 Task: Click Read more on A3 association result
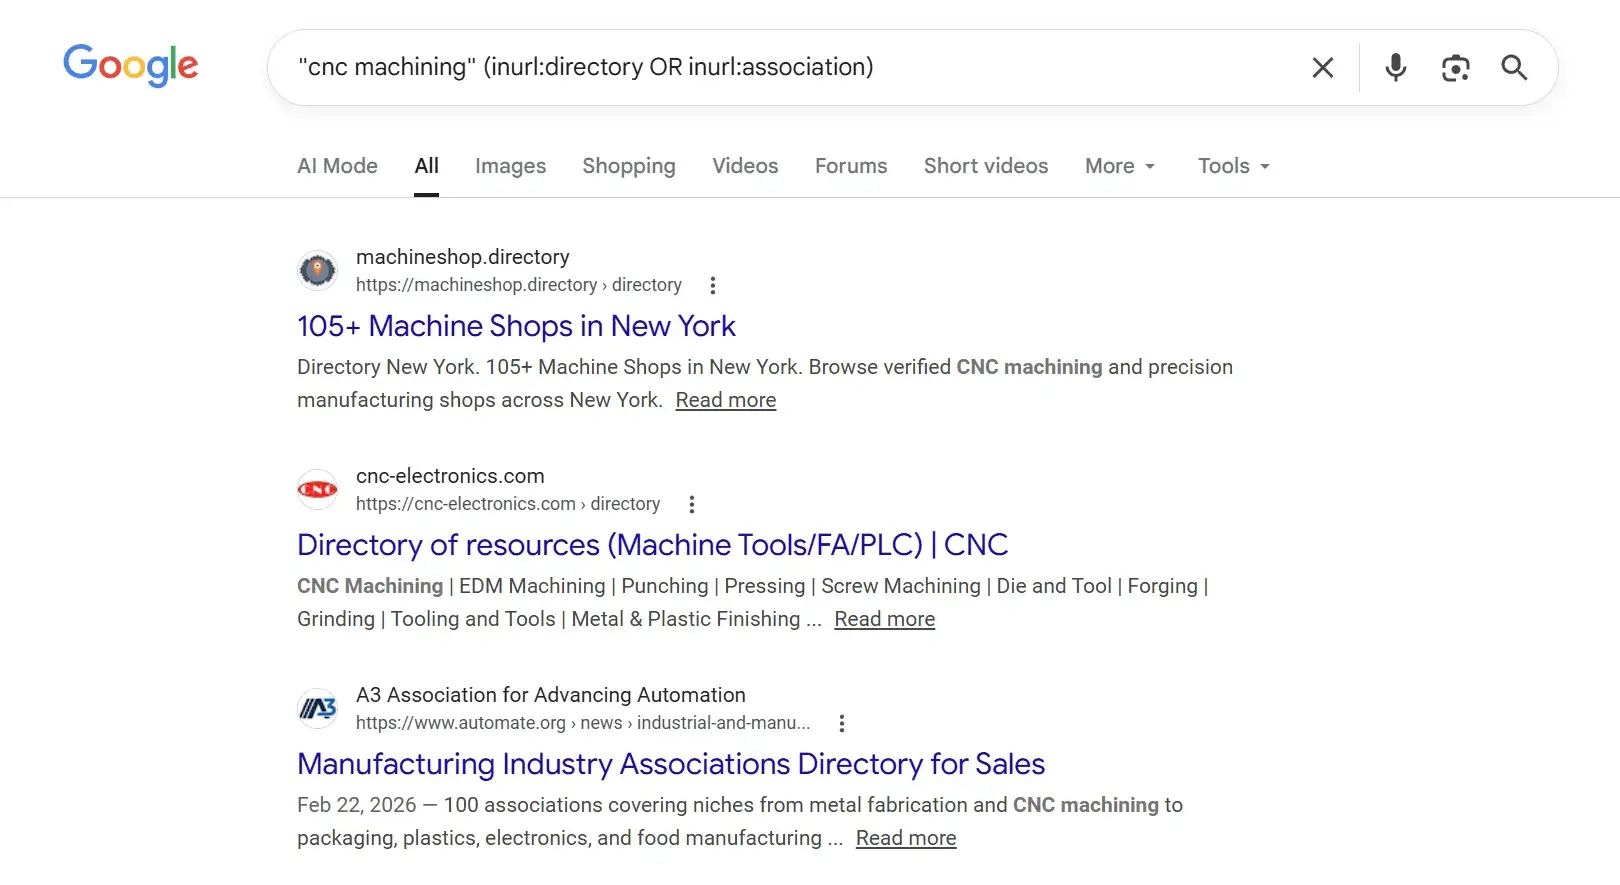(906, 838)
